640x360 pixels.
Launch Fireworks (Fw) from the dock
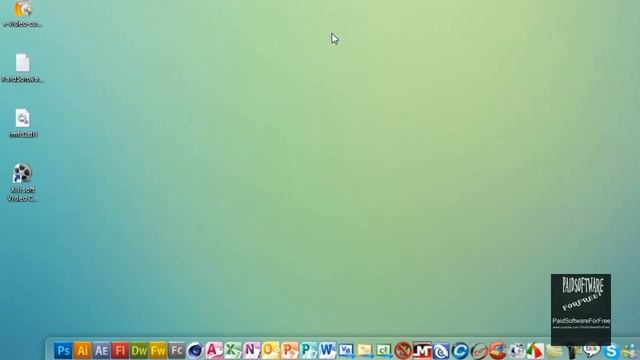click(158, 351)
